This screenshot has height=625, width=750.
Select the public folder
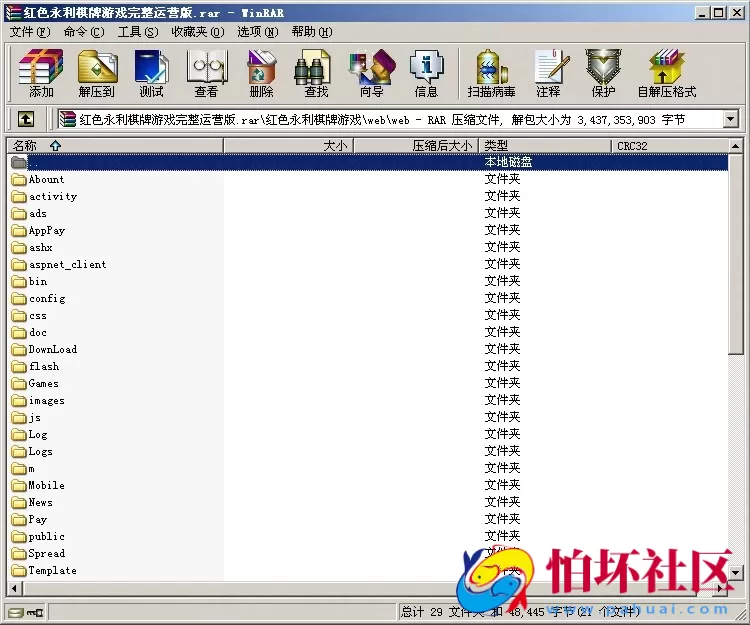coord(38,537)
